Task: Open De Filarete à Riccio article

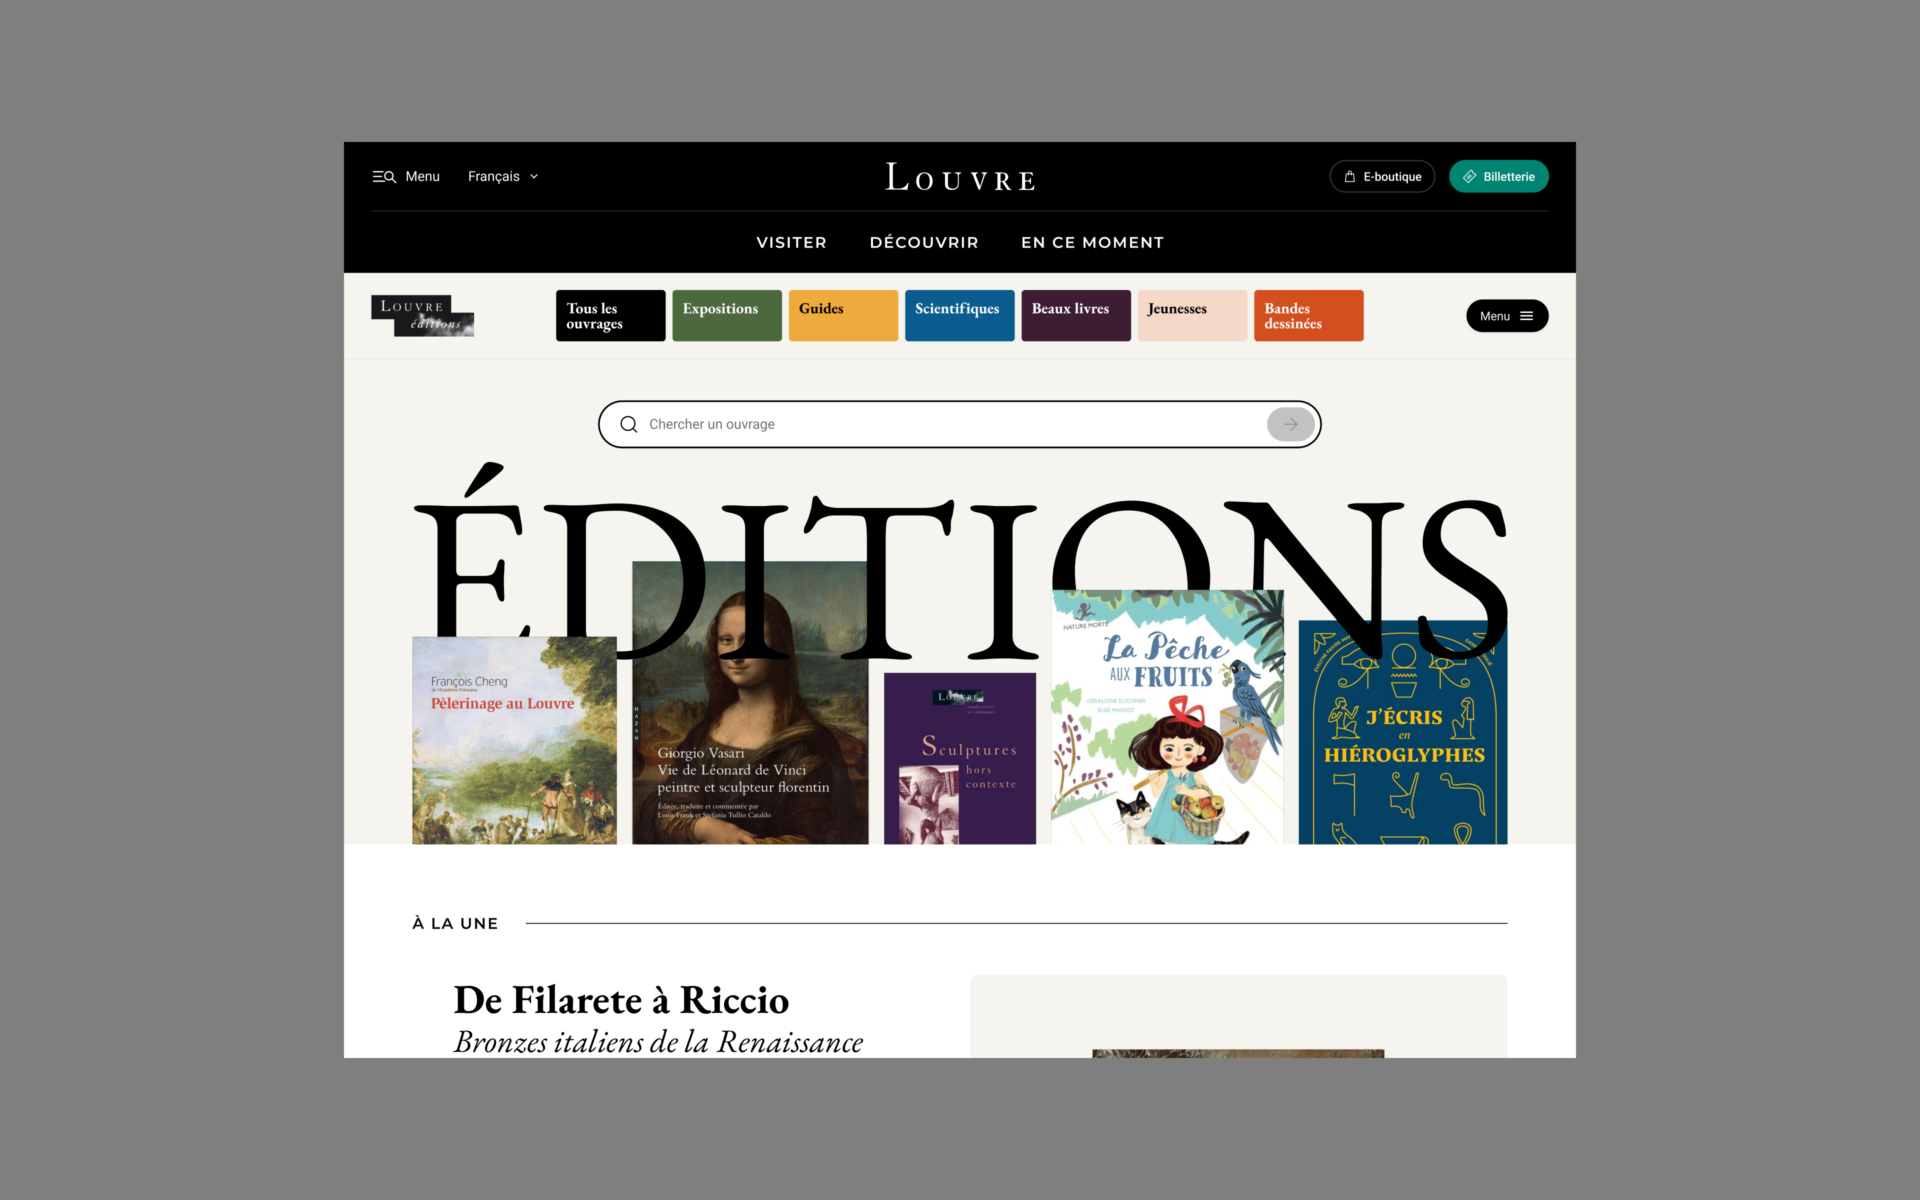Action: [621, 1000]
